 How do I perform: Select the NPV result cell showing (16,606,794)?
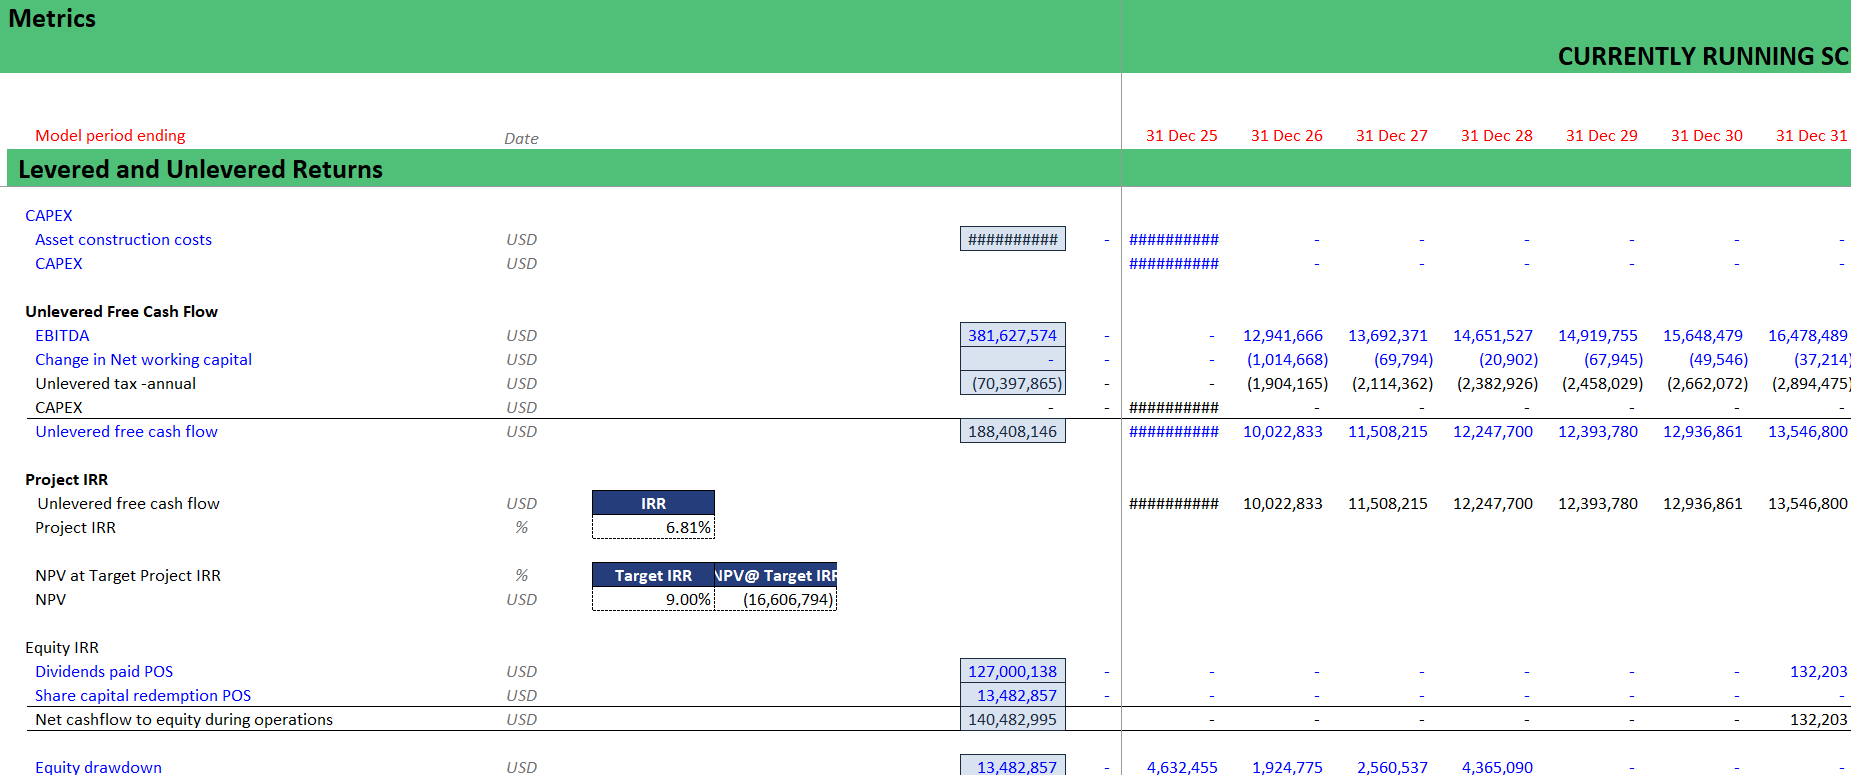click(776, 599)
